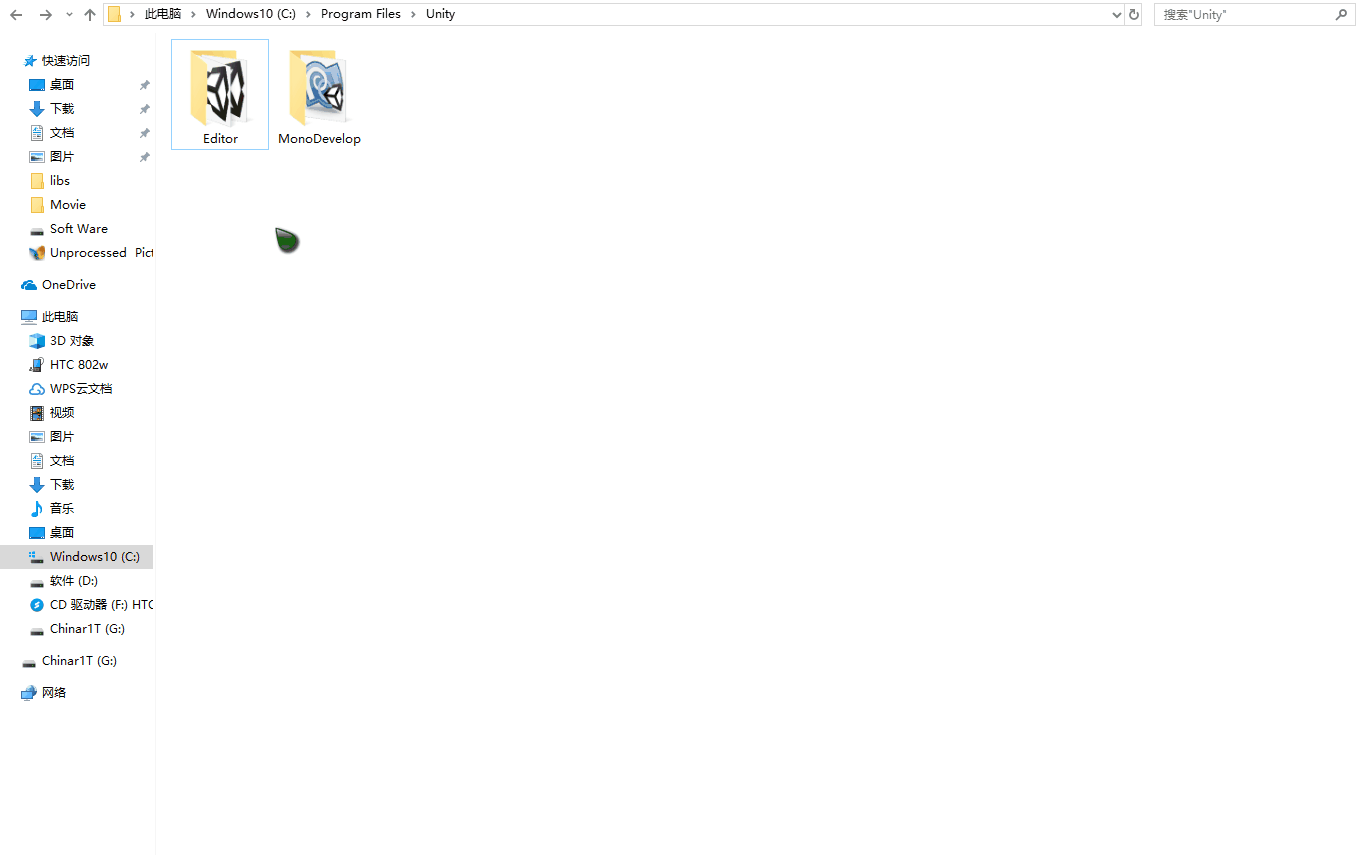The height and width of the screenshot is (855, 1368).
Task: Click the 网络 network icon
Action: click(29, 693)
